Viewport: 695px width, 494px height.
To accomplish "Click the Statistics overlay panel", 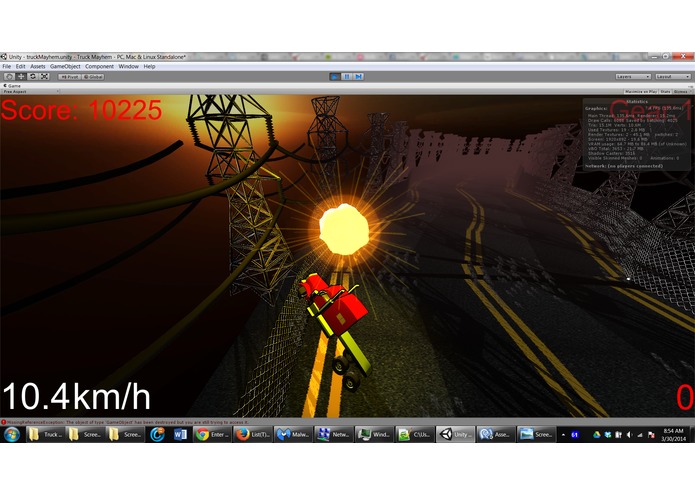I will tap(636, 134).
